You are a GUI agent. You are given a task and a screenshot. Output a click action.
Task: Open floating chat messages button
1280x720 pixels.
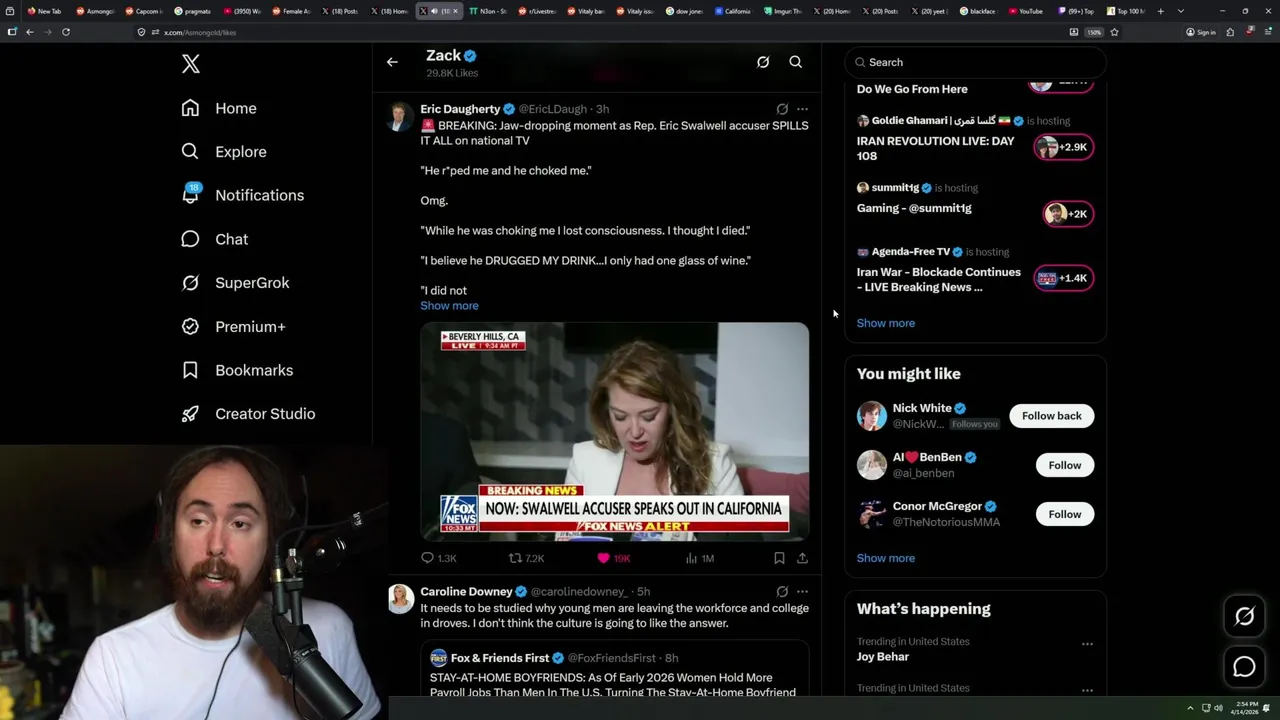[x=1244, y=666]
